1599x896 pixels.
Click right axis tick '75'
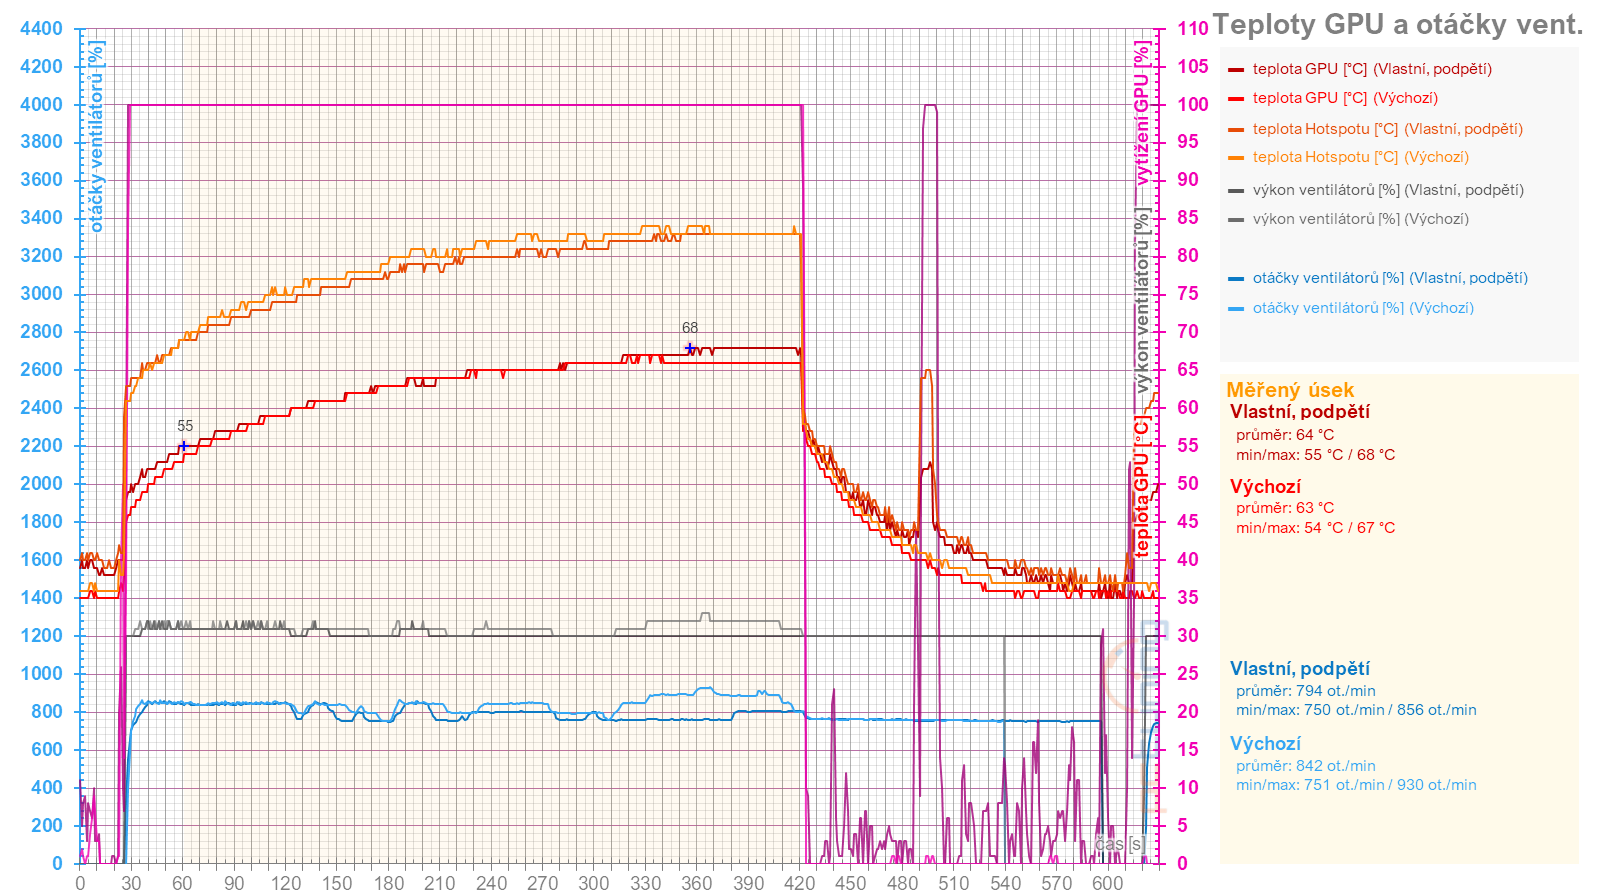point(1187,294)
